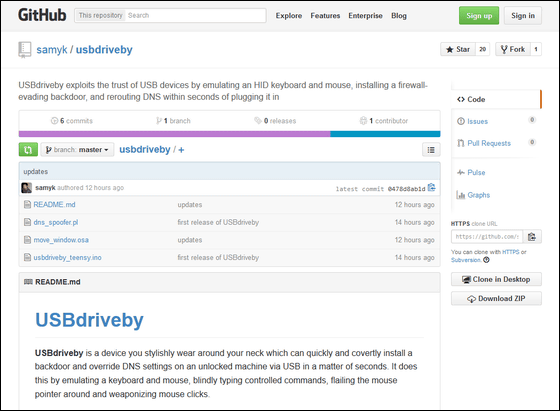Open the Explore menu item
Screen dimensions: 560x411
click(x=289, y=16)
